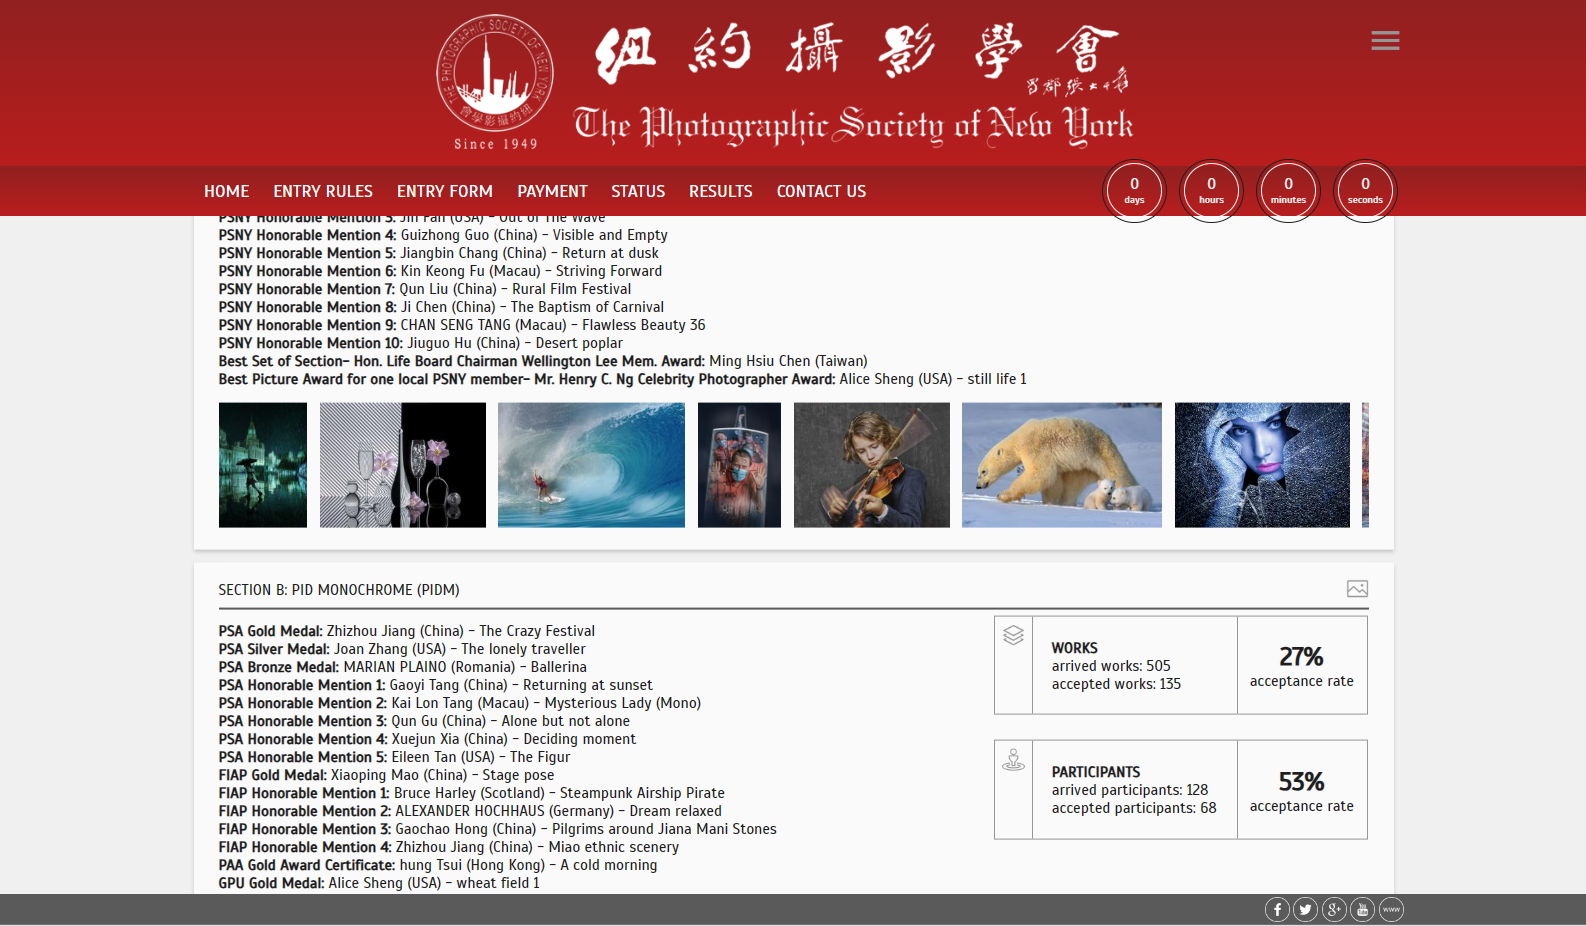Click the Facebook icon in the footer
1586x926 pixels.
click(x=1277, y=909)
